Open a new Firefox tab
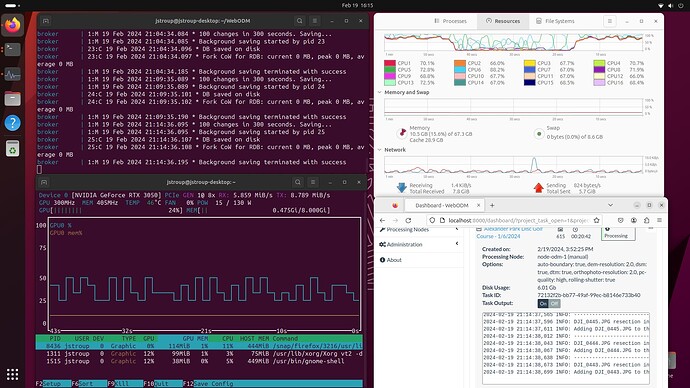 492,205
